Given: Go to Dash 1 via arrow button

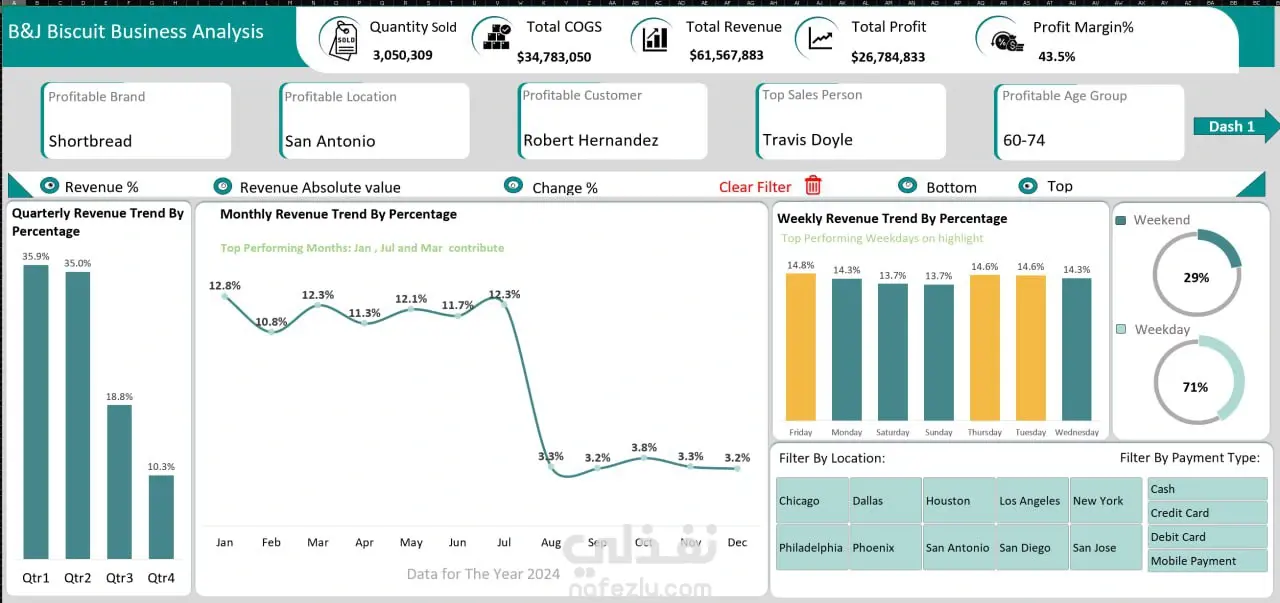Looking at the screenshot, I should (x=1236, y=126).
